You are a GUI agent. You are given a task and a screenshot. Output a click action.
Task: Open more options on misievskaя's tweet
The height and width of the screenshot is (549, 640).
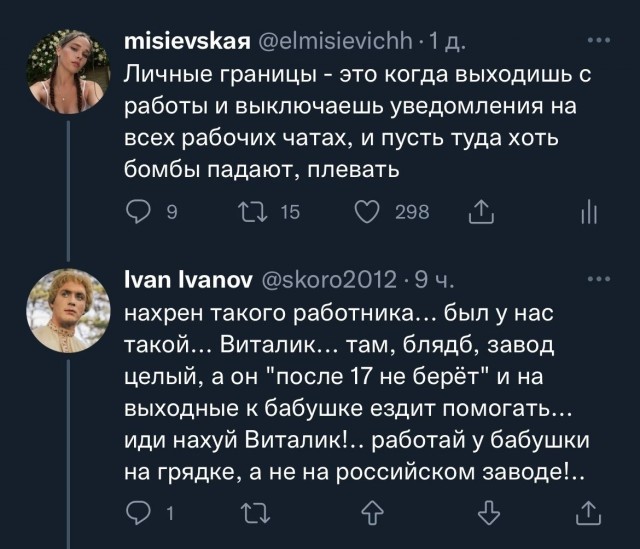pos(599,43)
